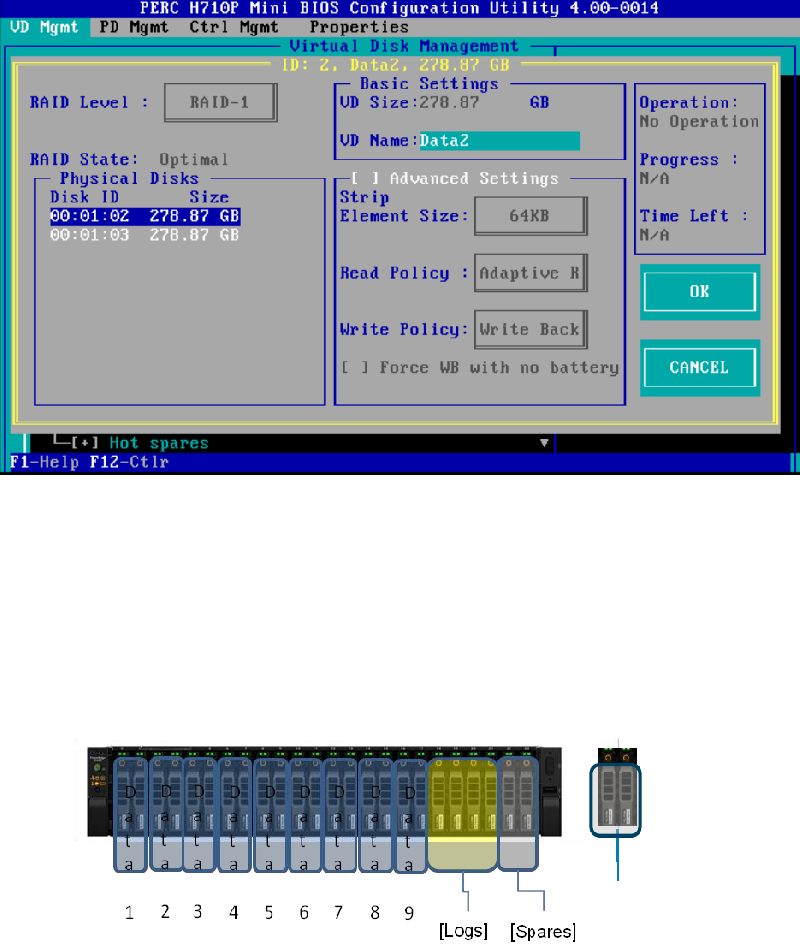
Task: Select physical disk 00:01:02
Action: click(145, 217)
